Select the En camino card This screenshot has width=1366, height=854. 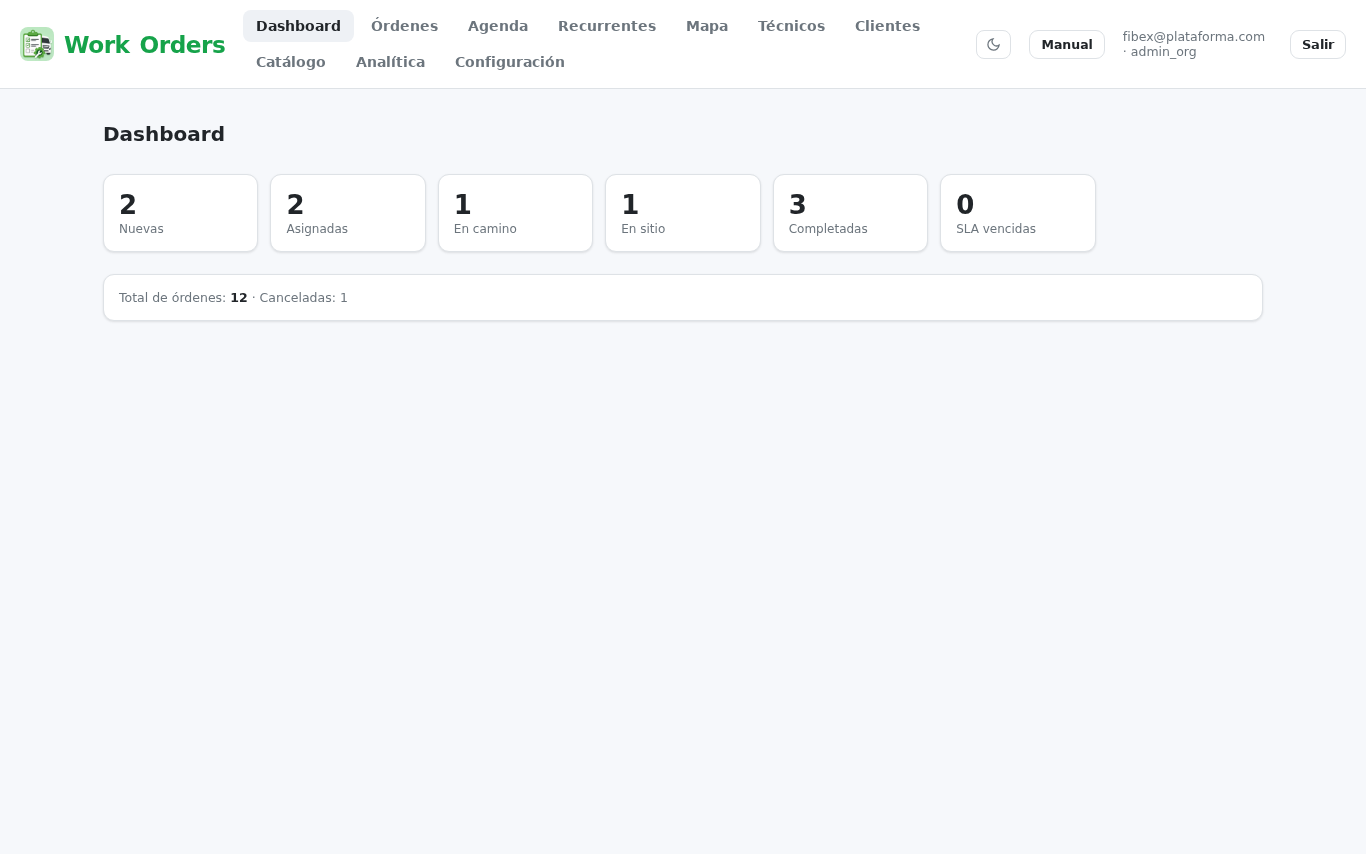click(x=515, y=213)
